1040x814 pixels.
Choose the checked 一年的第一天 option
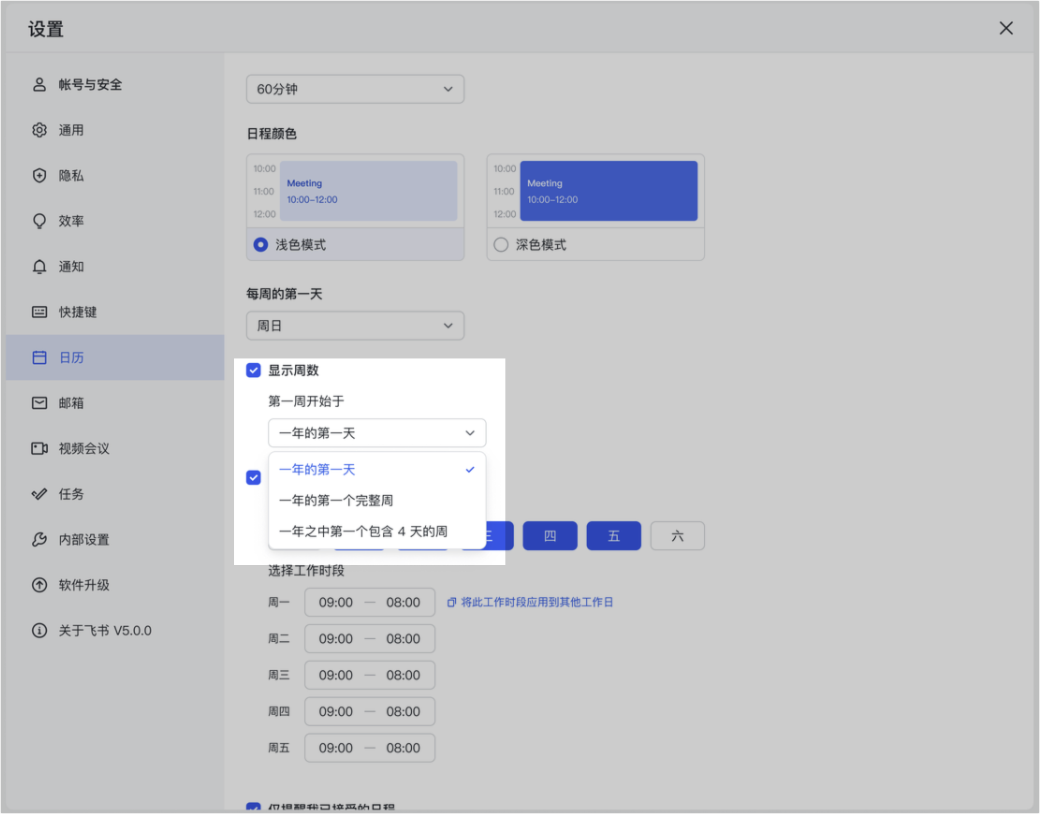click(x=377, y=470)
